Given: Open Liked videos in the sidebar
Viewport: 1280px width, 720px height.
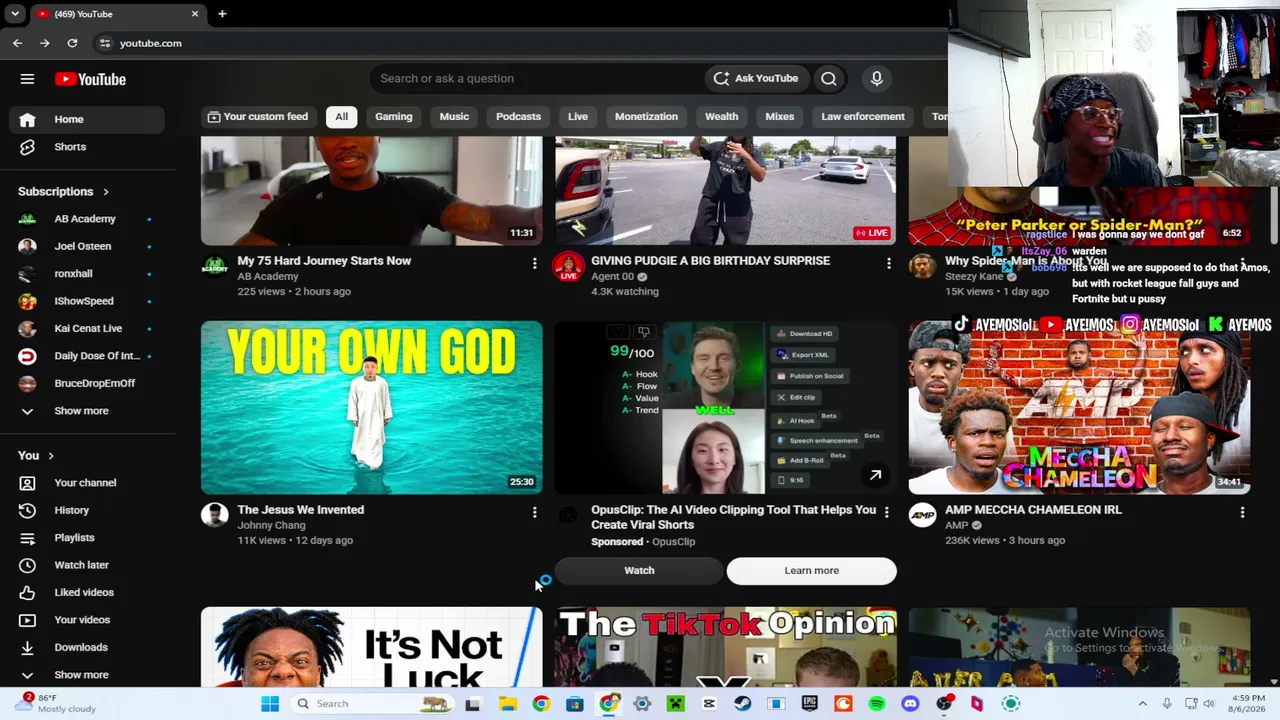Looking at the screenshot, I should 87,592.
